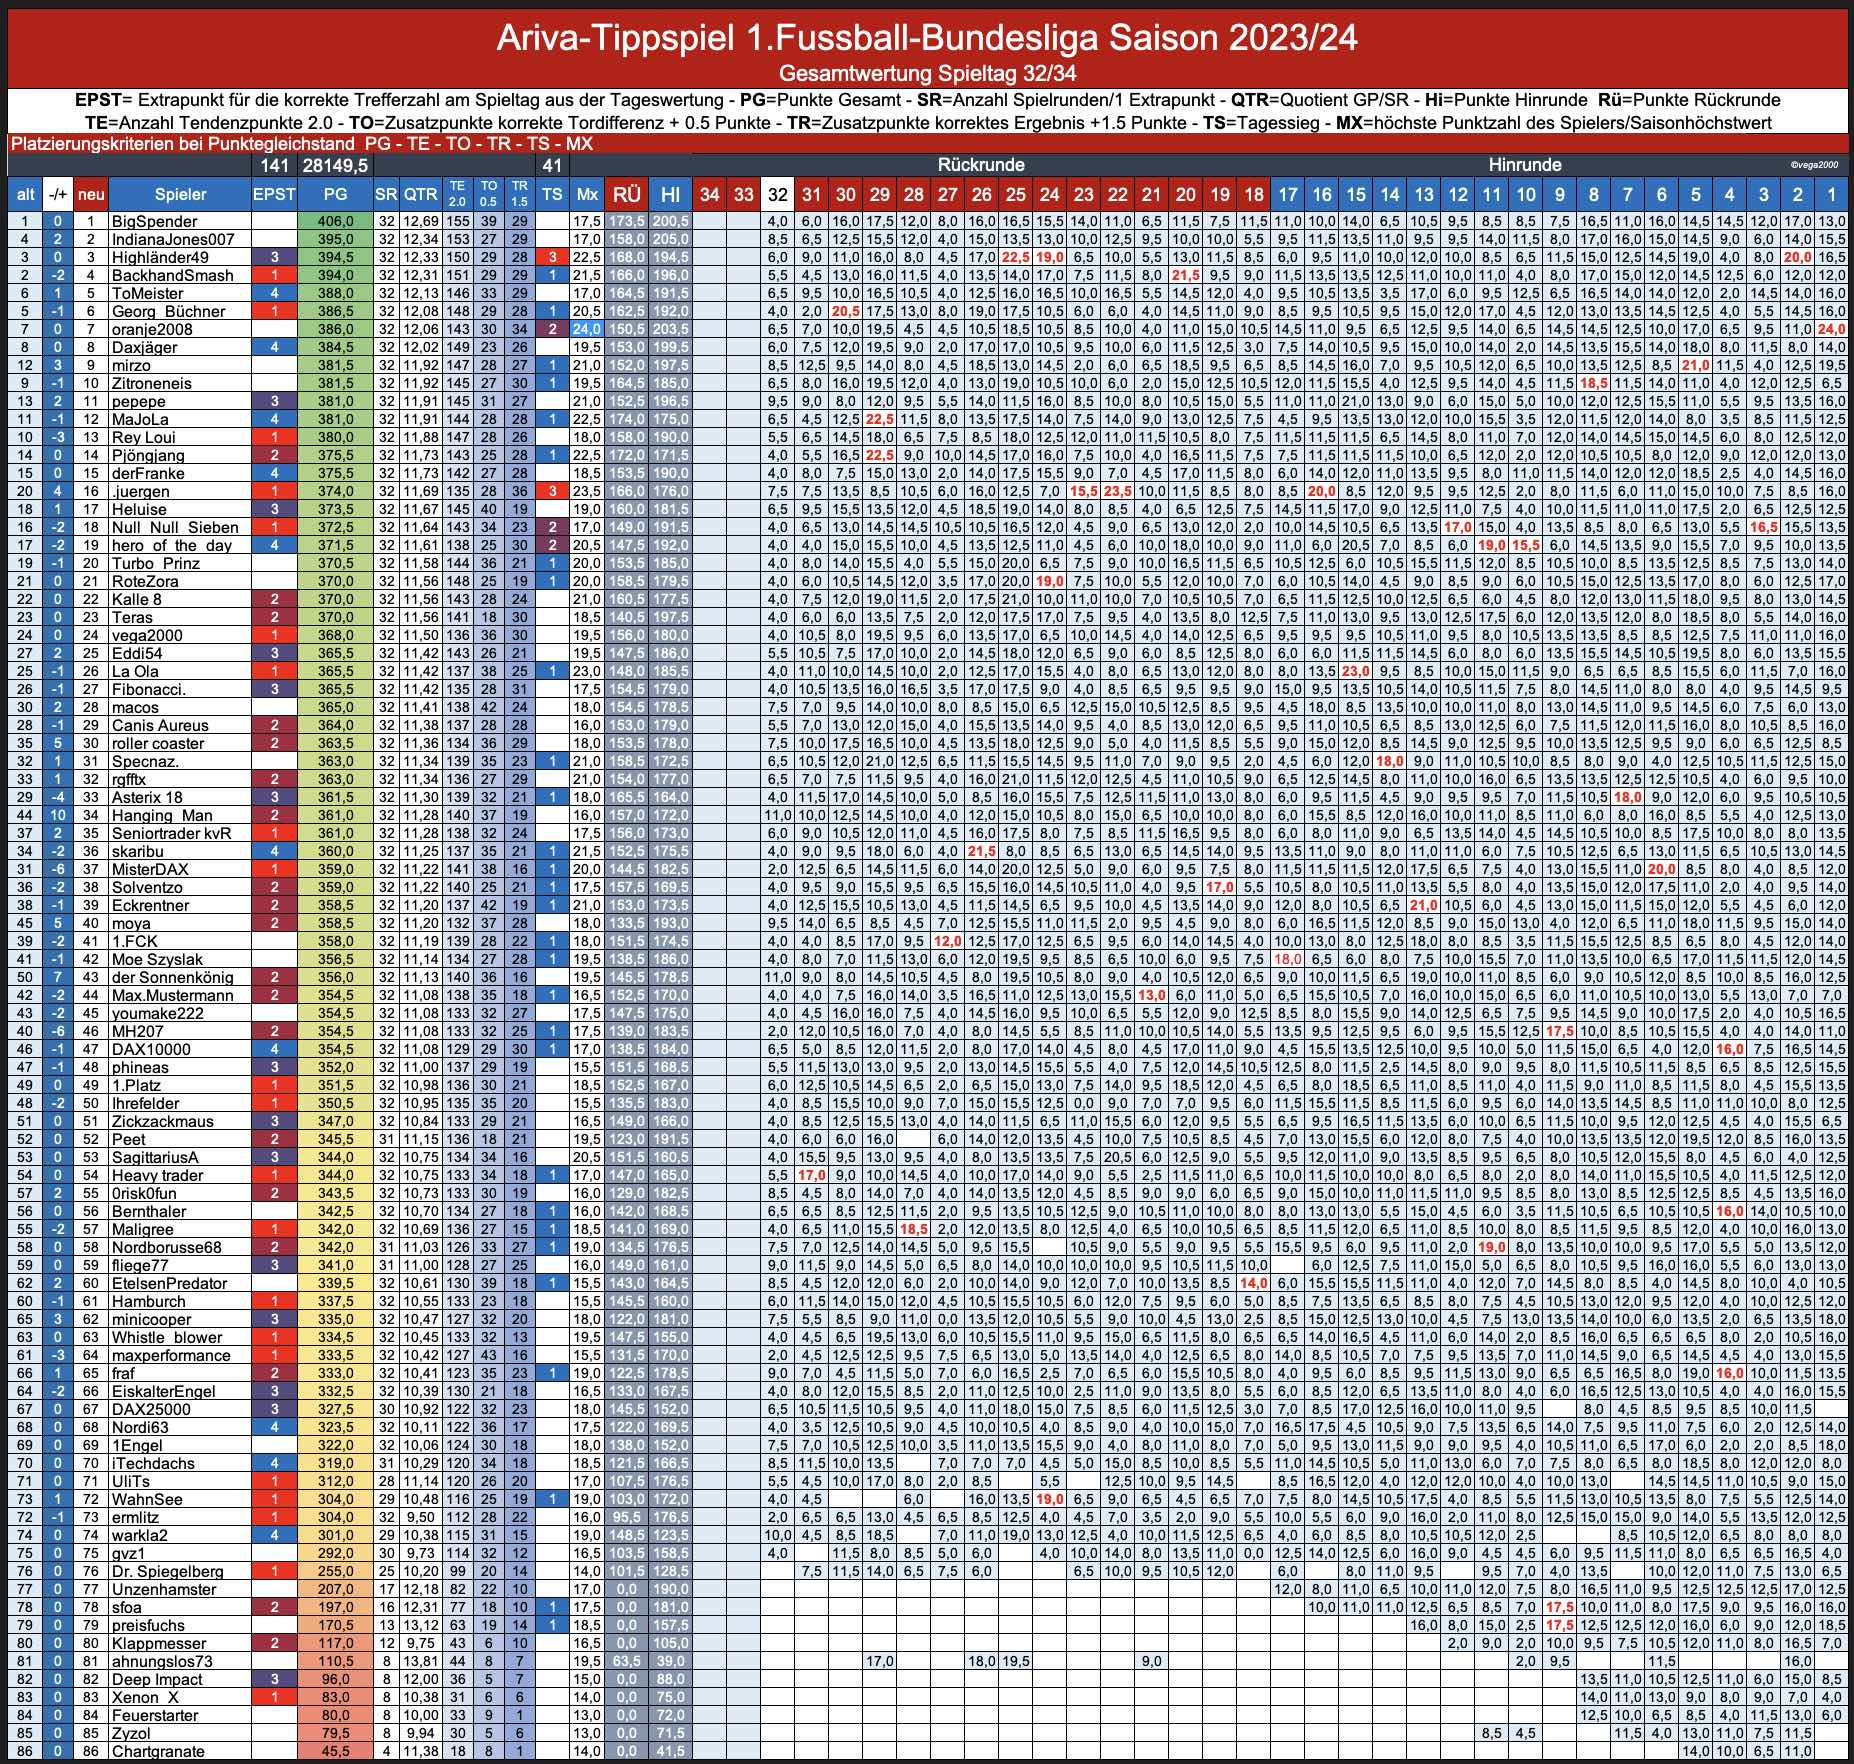Select player name 'Whistle_blower'
The height and width of the screenshot is (1764, 1854).
pos(167,1337)
